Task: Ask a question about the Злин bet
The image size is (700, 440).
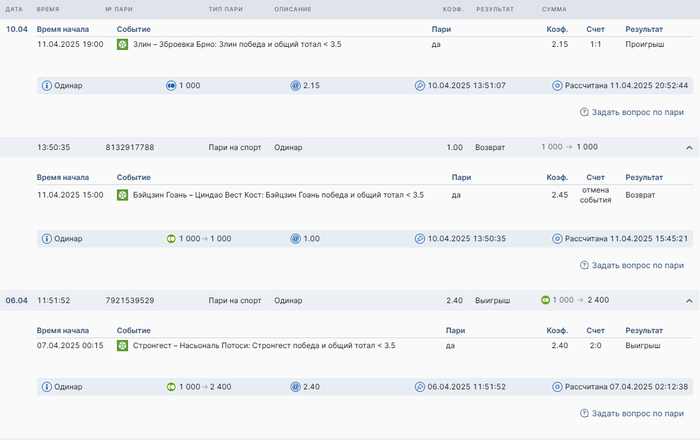Action: pos(632,112)
